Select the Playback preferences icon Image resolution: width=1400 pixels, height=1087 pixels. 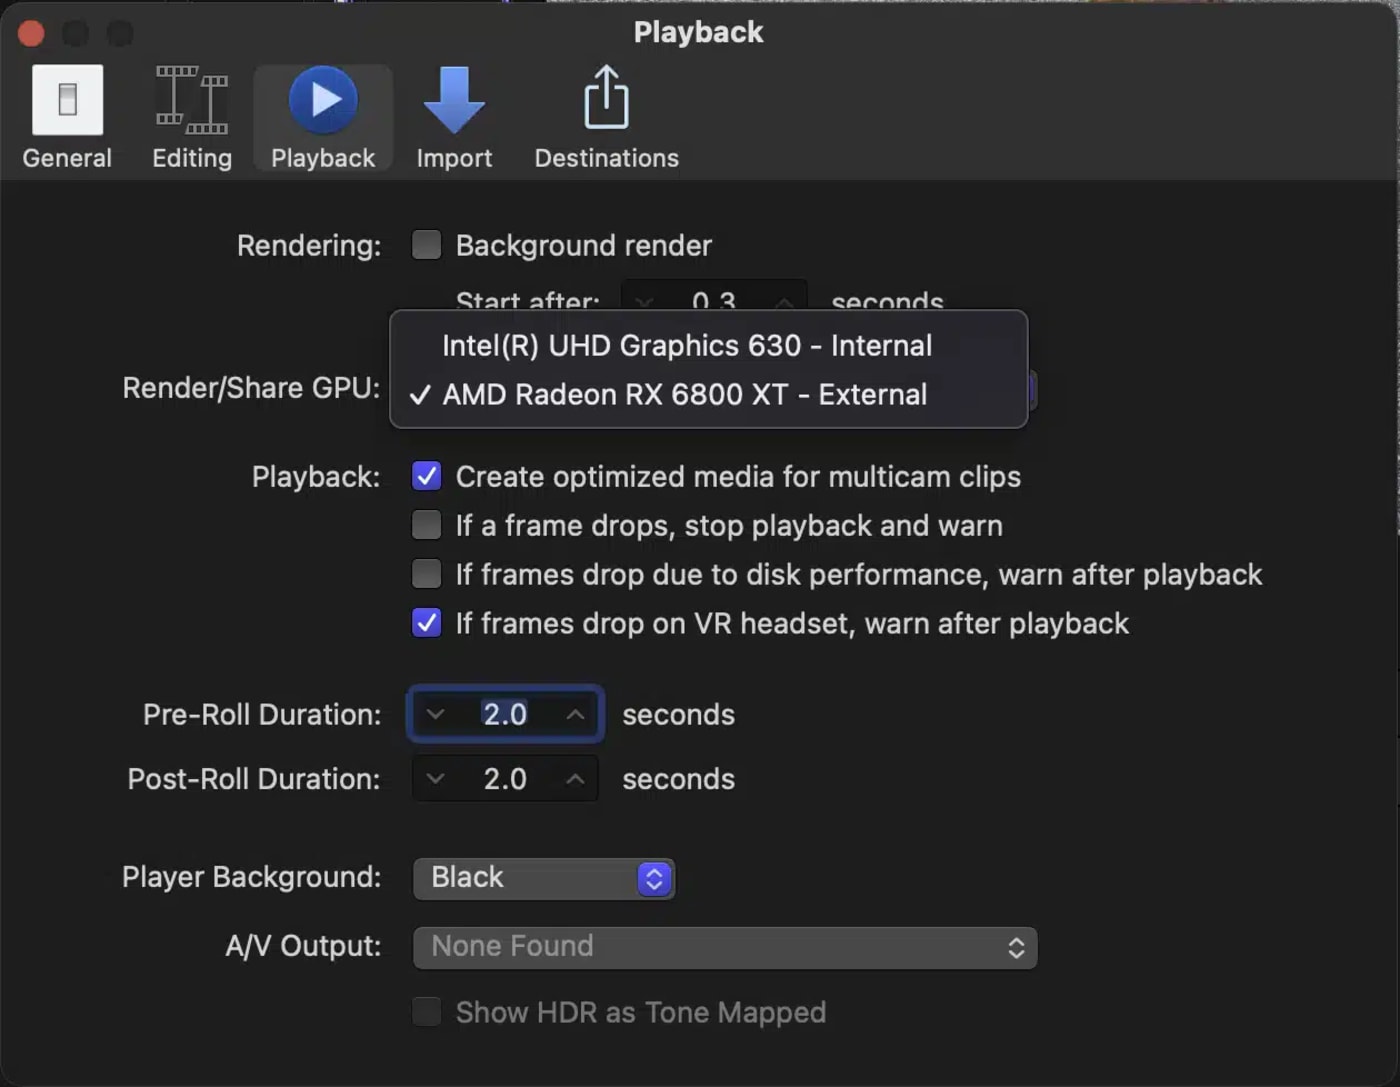click(x=323, y=100)
